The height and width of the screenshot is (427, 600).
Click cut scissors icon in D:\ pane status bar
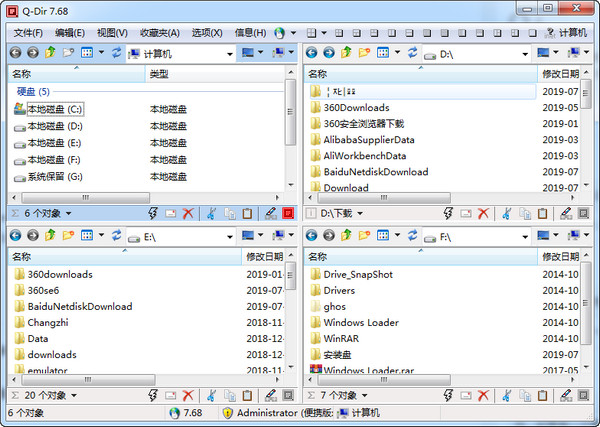[506, 214]
